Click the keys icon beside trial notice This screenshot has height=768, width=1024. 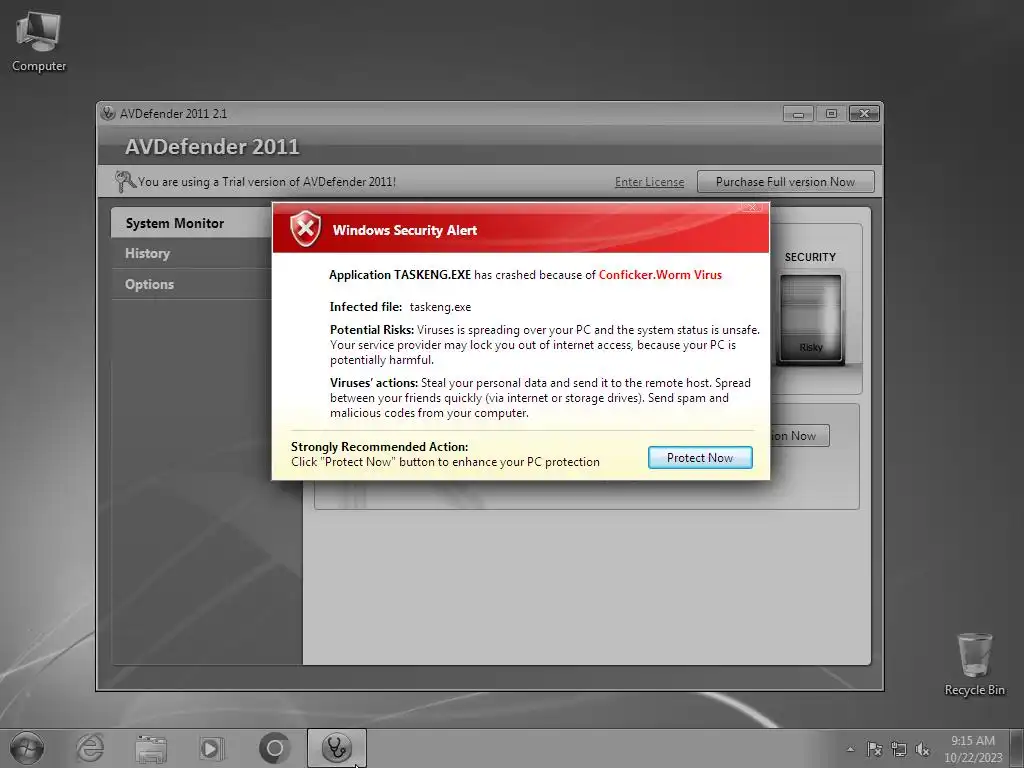coord(124,182)
